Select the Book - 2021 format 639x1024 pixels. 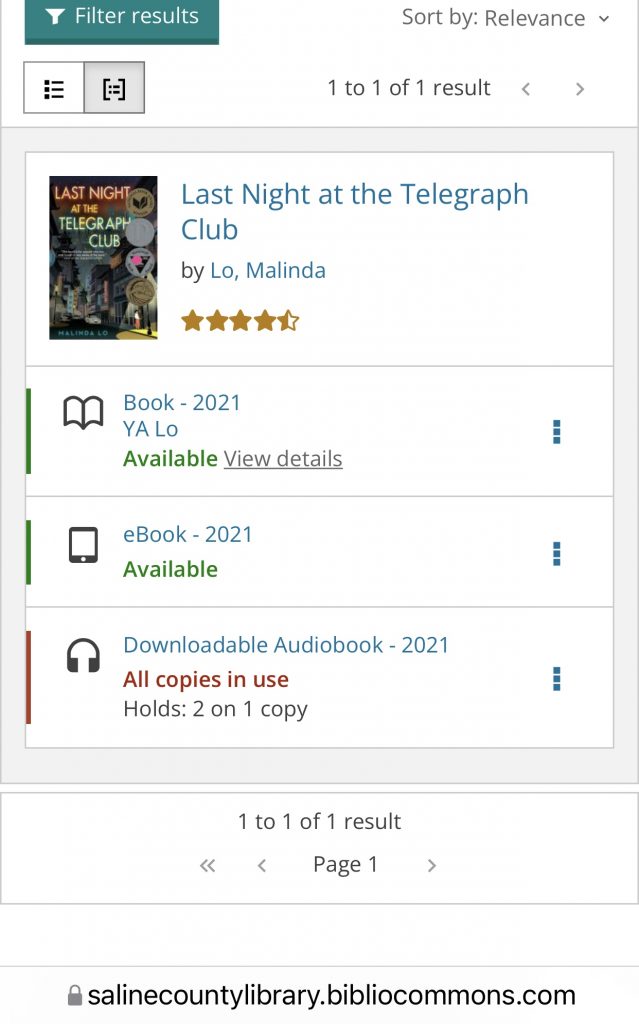(x=182, y=402)
